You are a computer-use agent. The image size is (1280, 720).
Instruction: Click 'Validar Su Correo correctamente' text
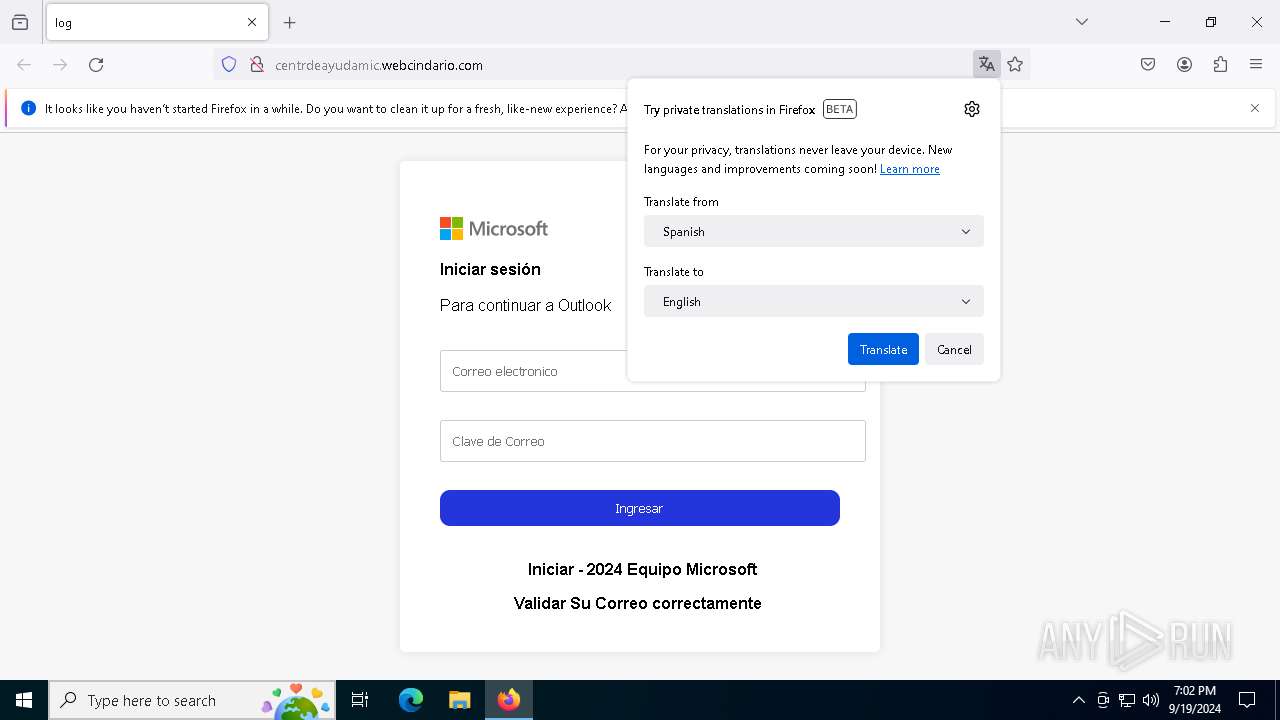tap(638, 603)
